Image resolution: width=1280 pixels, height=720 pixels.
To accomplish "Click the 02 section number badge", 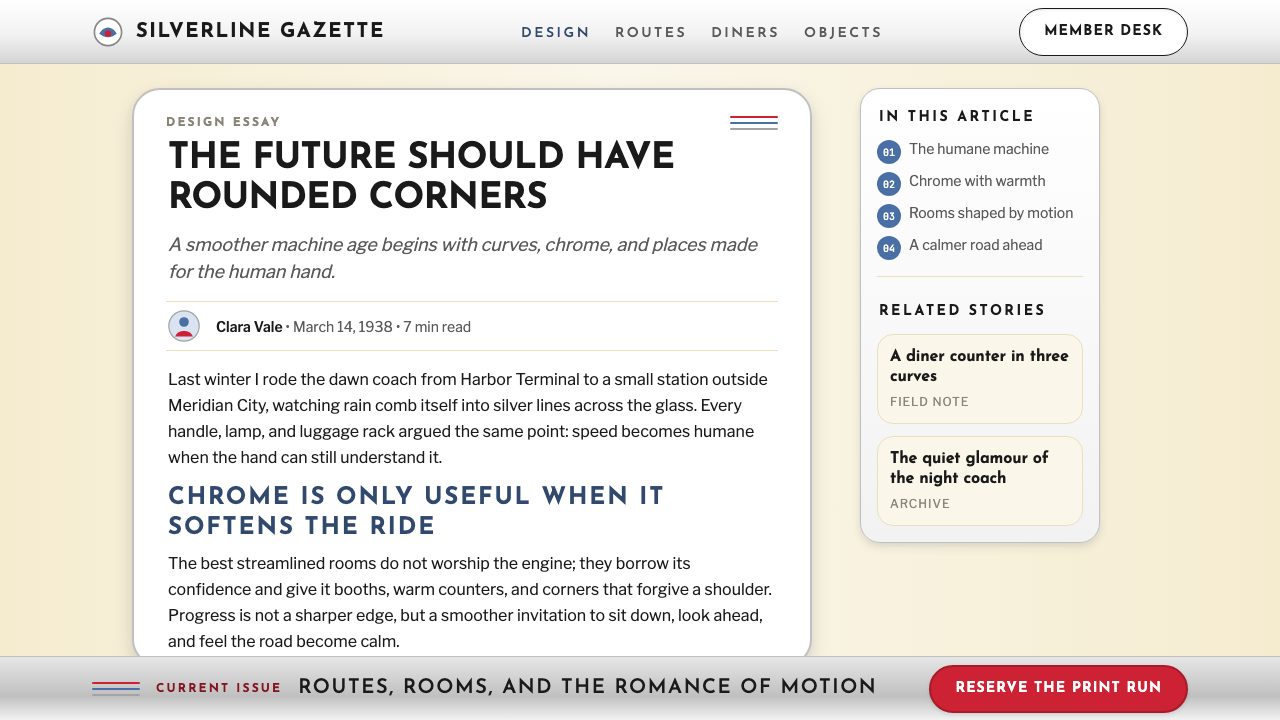I will point(889,184).
